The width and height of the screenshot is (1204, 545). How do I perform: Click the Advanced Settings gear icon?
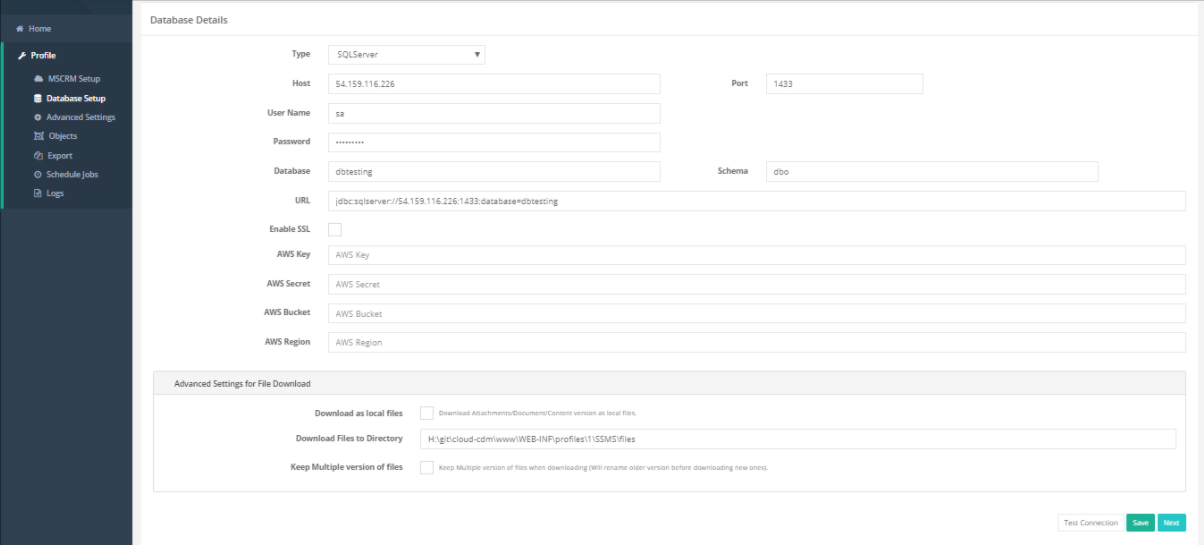[38, 117]
